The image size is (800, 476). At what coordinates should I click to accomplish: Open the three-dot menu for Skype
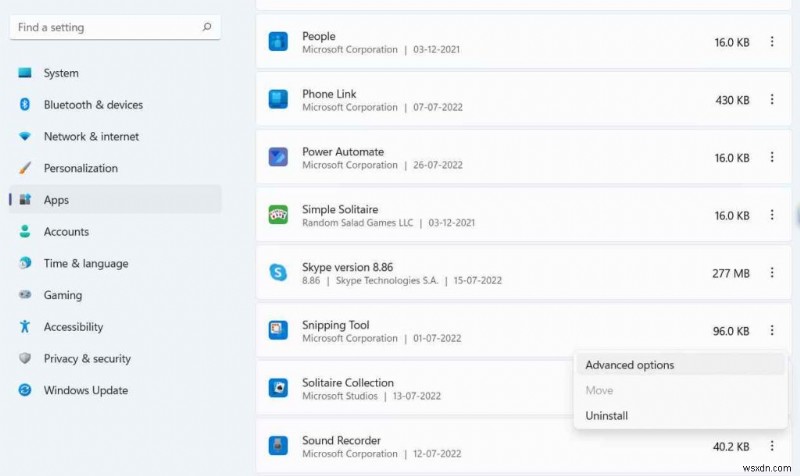point(771,273)
